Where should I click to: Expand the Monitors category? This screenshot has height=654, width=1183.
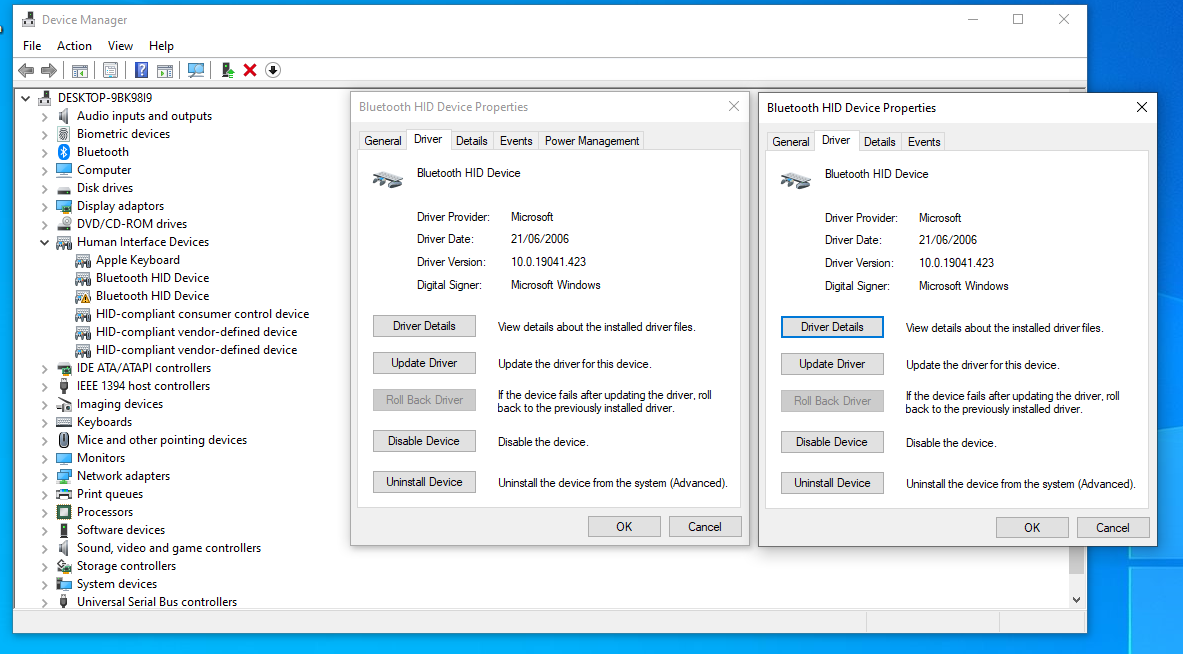coord(45,459)
